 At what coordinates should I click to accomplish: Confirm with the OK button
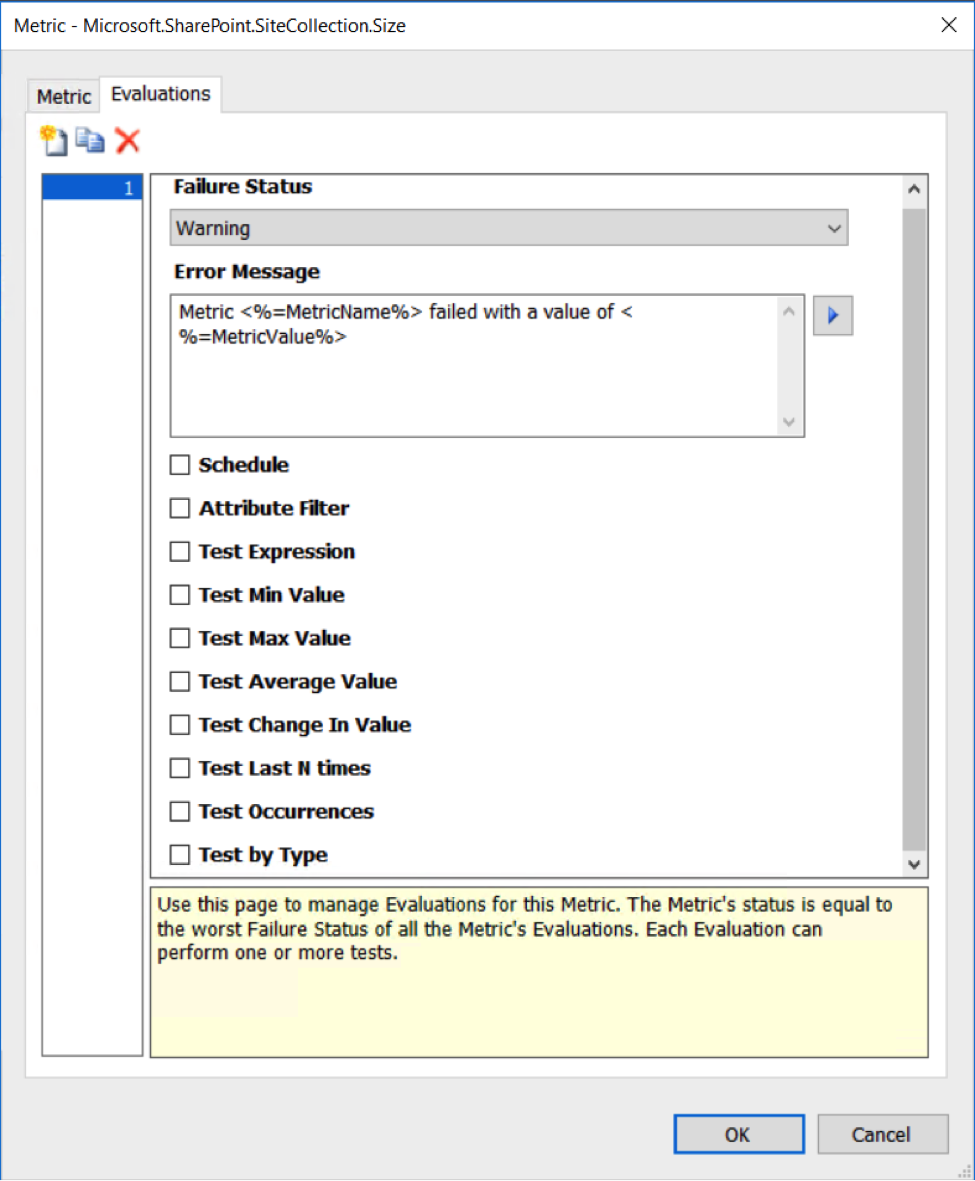738,1134
